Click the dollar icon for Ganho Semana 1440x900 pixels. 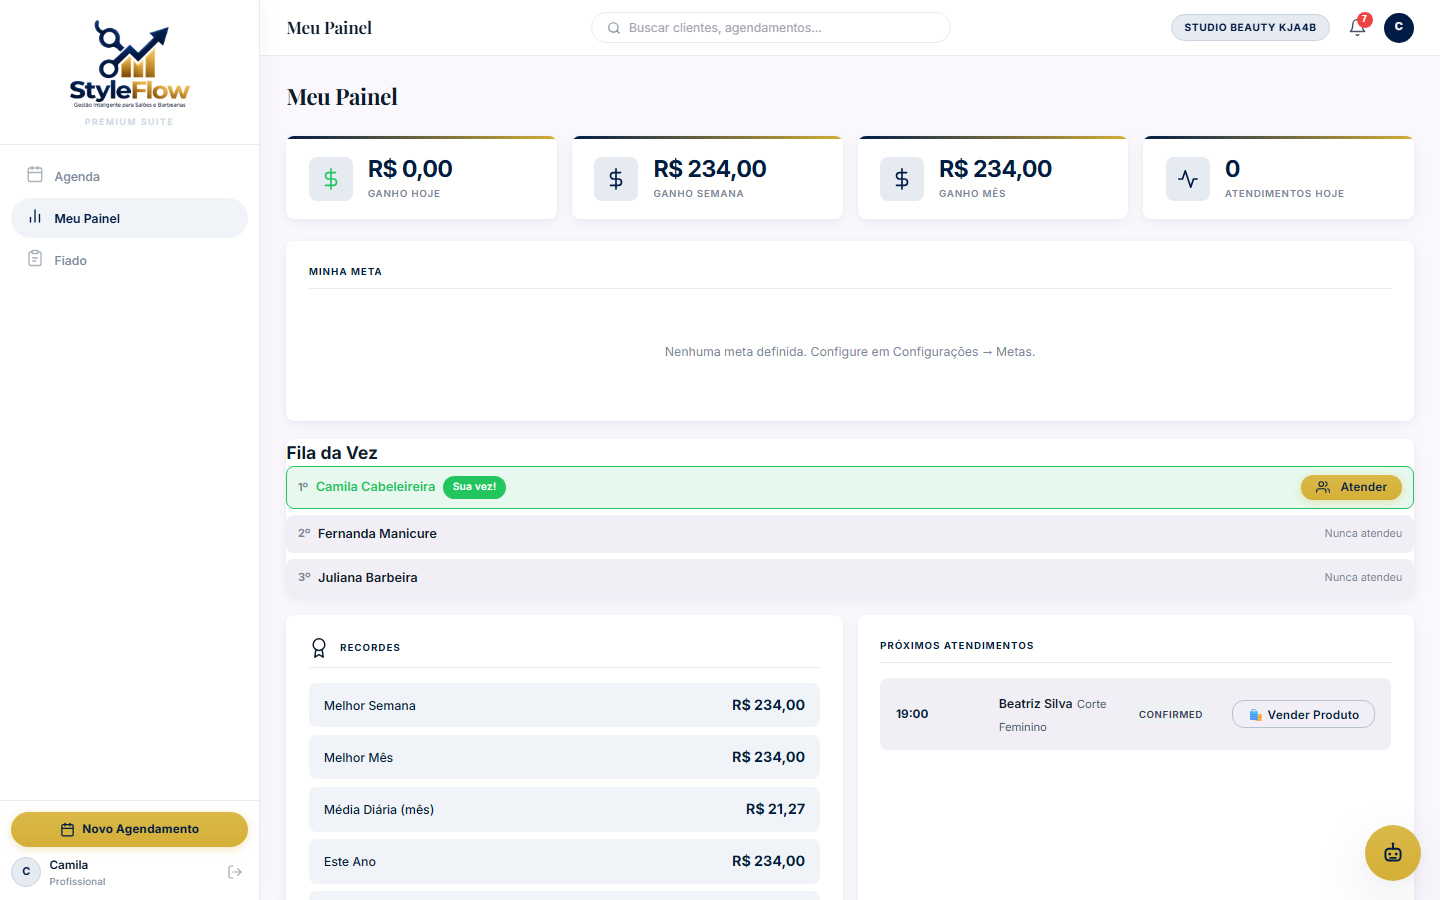pos(616,179)
